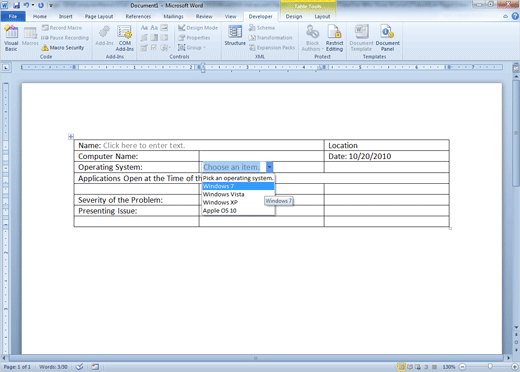The height and width of the screenshot is (372, 520).
Task: Open the Document Panel icon
Action: tap(387, 38)
